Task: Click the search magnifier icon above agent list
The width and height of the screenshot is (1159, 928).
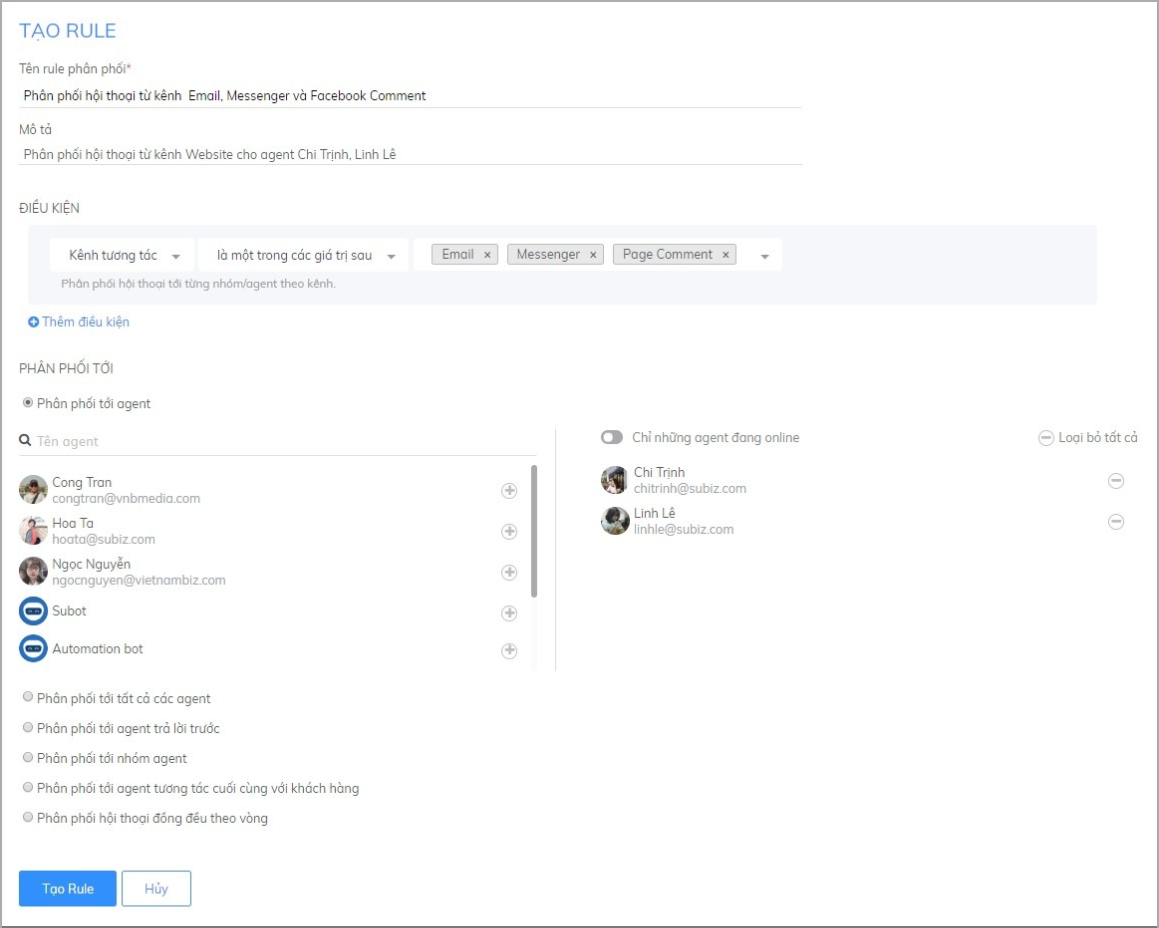Action: pos(23,439)
